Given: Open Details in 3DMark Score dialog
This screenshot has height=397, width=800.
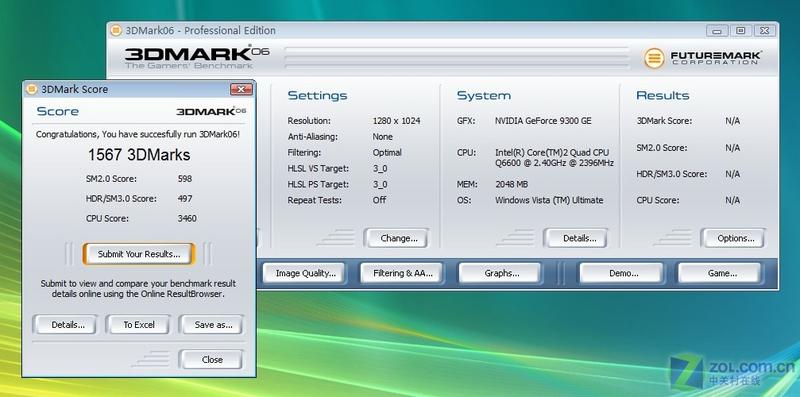Looking at the screenshot, I should 65,325.
